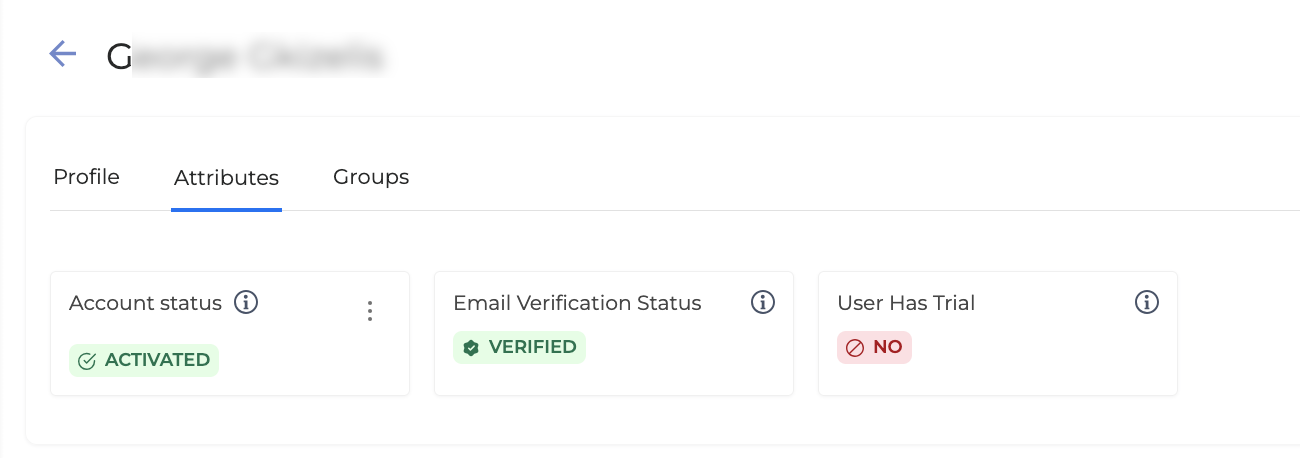The width and height of the screenshot is (1300, 458).
Task: Open the Account status three-dot menu
Action: 370,311
